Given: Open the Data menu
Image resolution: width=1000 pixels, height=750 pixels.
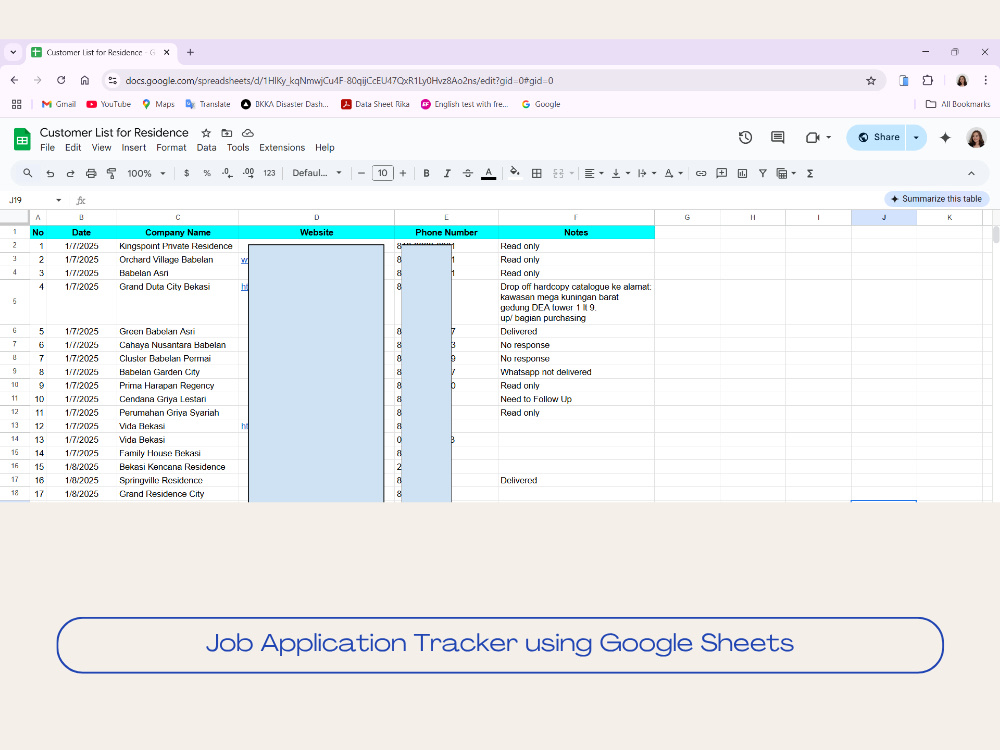Looking at the screenshot, I should click(206, 147).
